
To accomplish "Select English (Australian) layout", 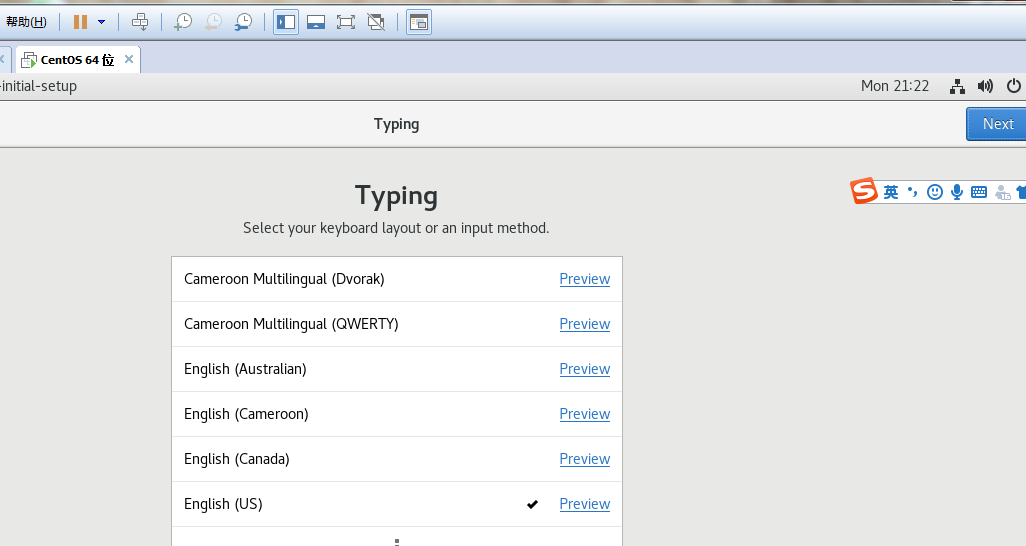I will (397, 370).
